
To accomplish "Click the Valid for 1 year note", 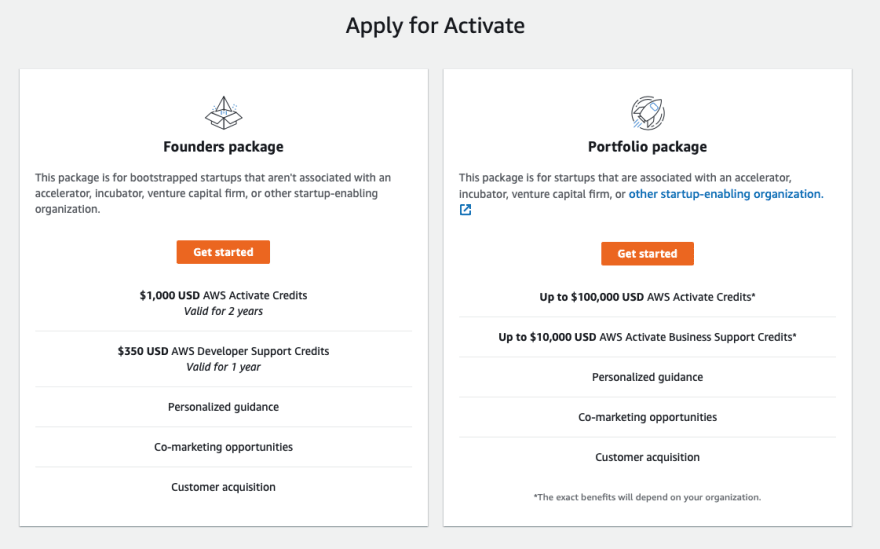I will click(x=223, y=367).
